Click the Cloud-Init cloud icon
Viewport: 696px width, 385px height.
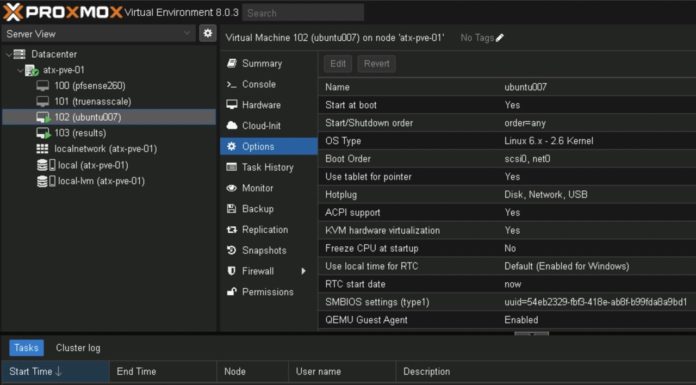232,126
